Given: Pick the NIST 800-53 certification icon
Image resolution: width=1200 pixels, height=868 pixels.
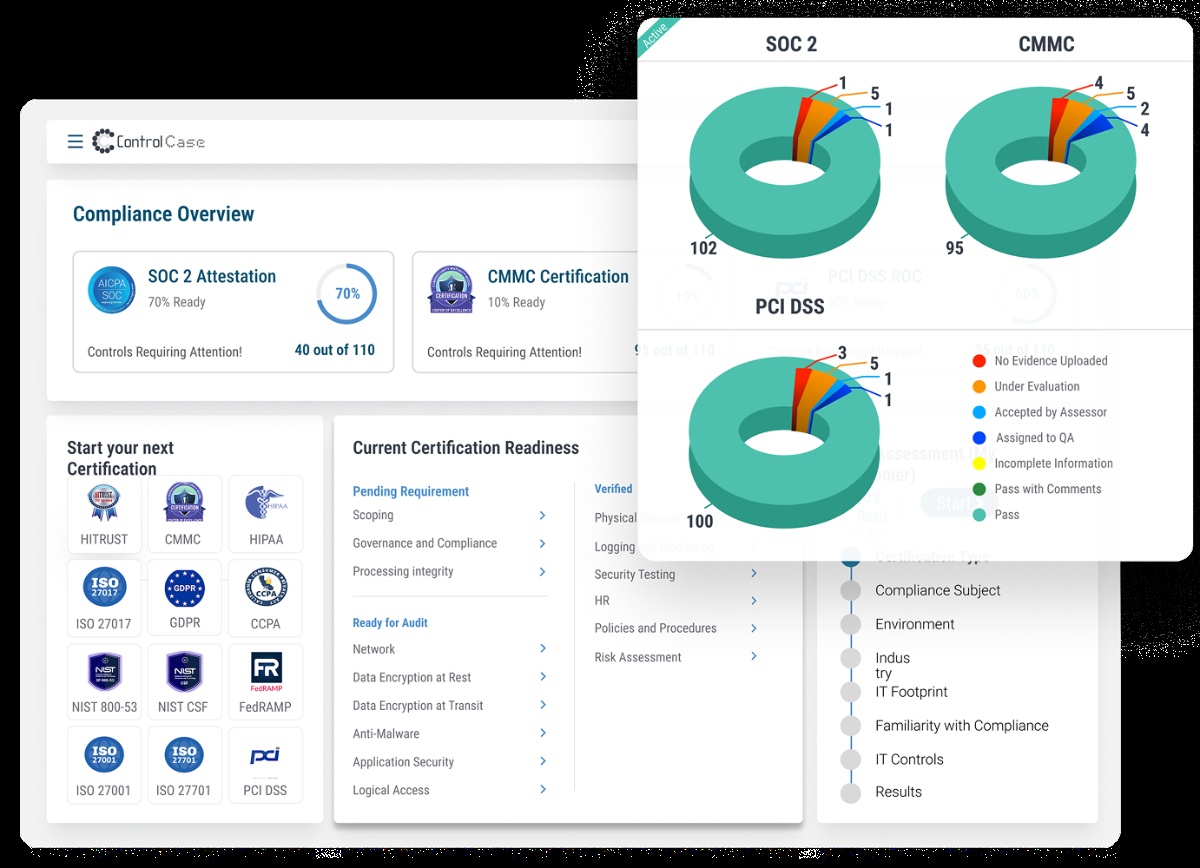Looking at the screenshot, I should (x=104, y=671).
